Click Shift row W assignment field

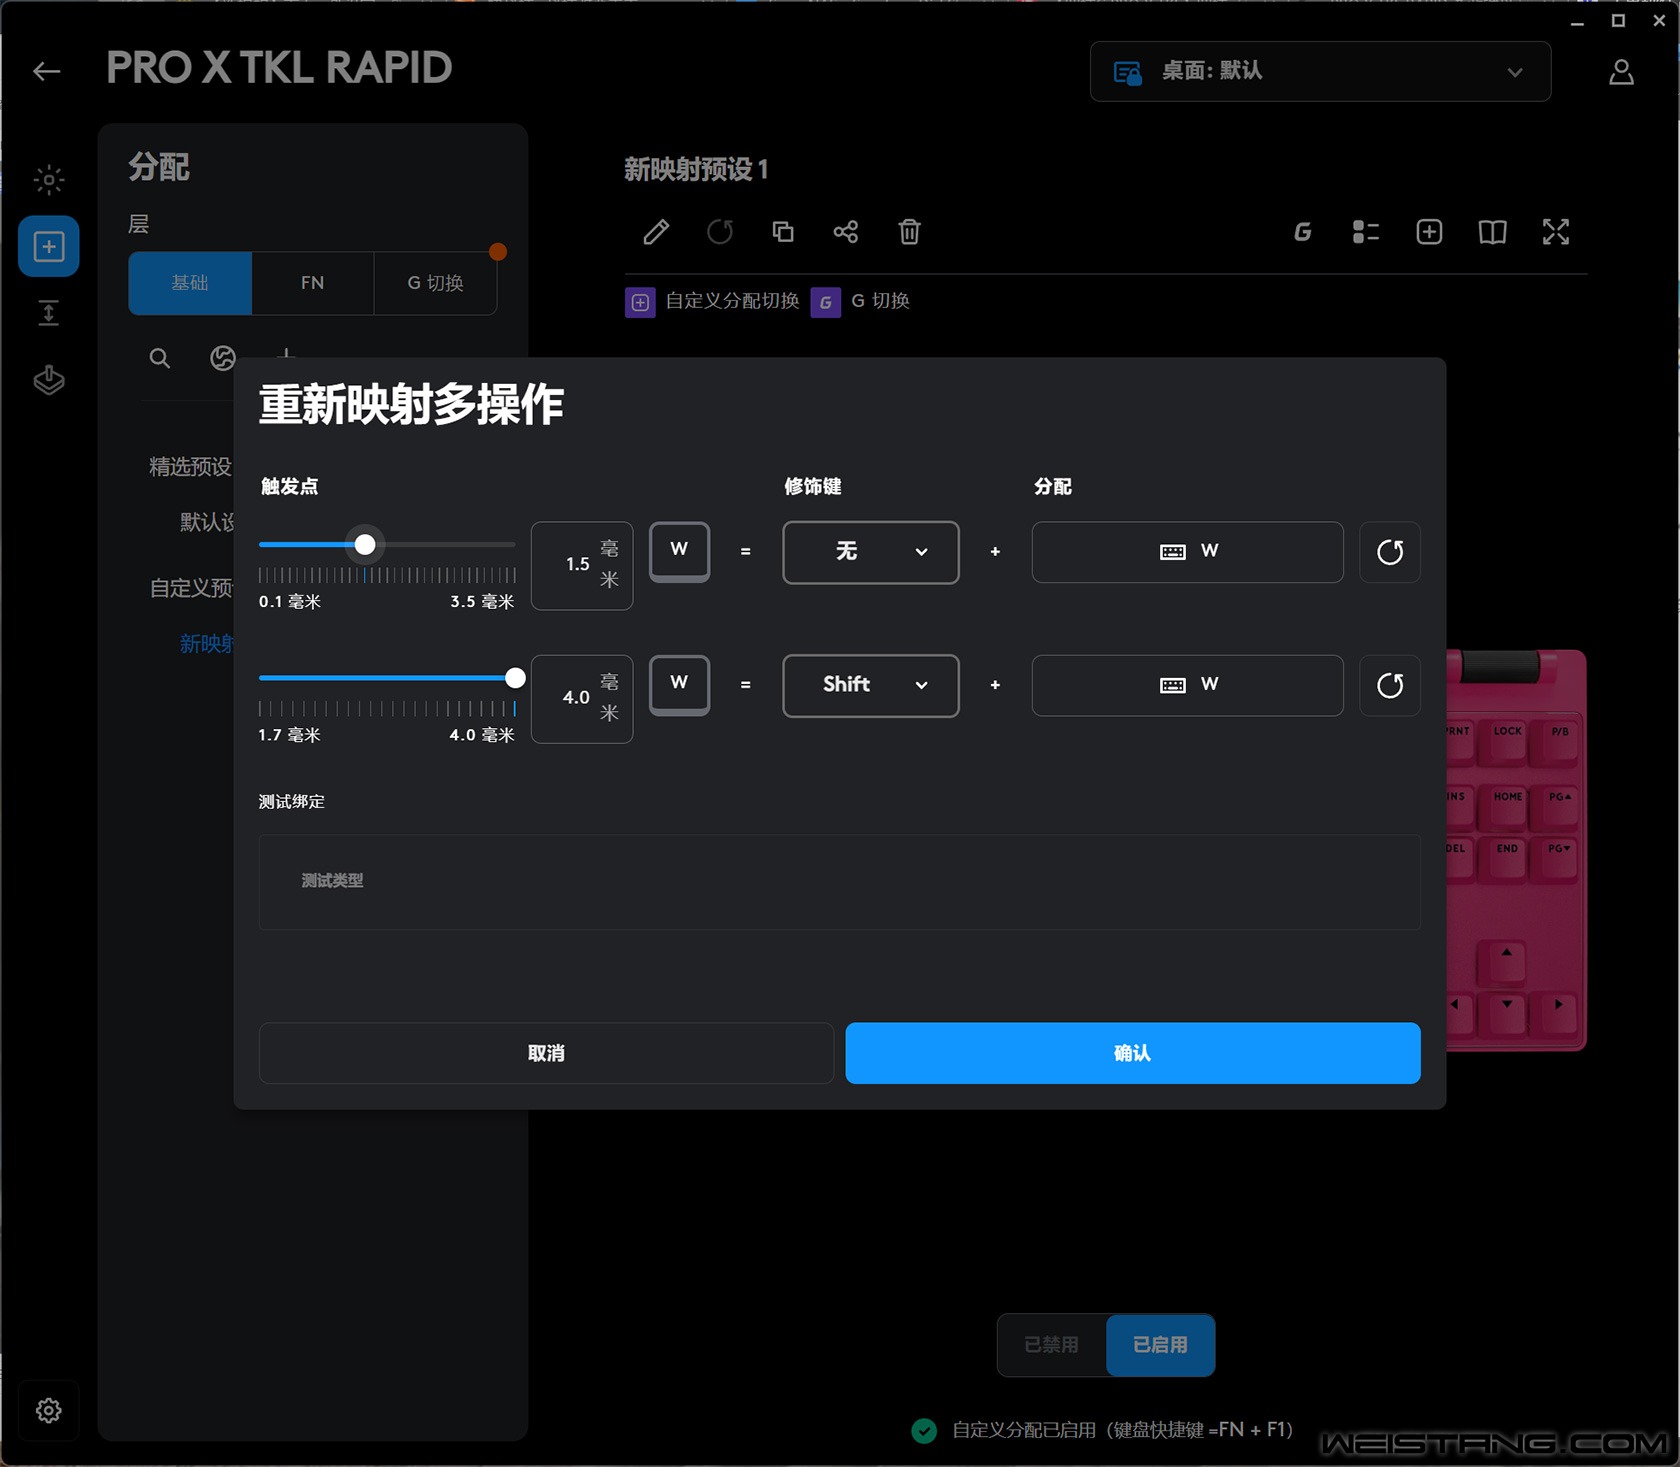(x=1187, y=685)
